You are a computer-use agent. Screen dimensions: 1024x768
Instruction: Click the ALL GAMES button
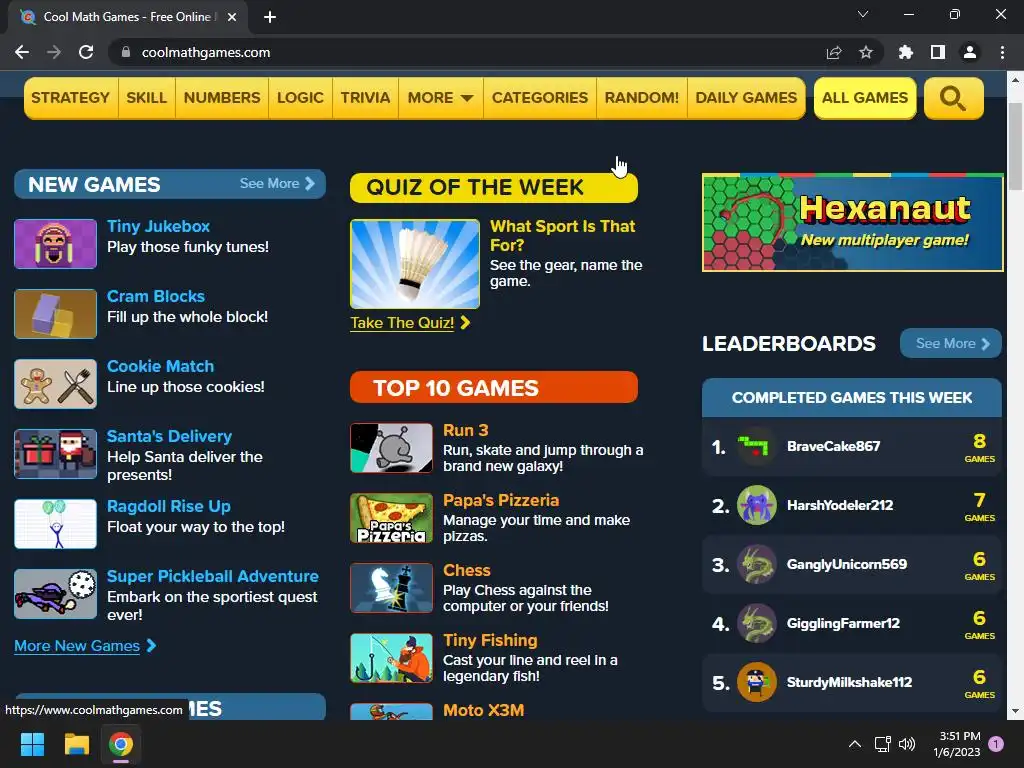tap(865, 98)
